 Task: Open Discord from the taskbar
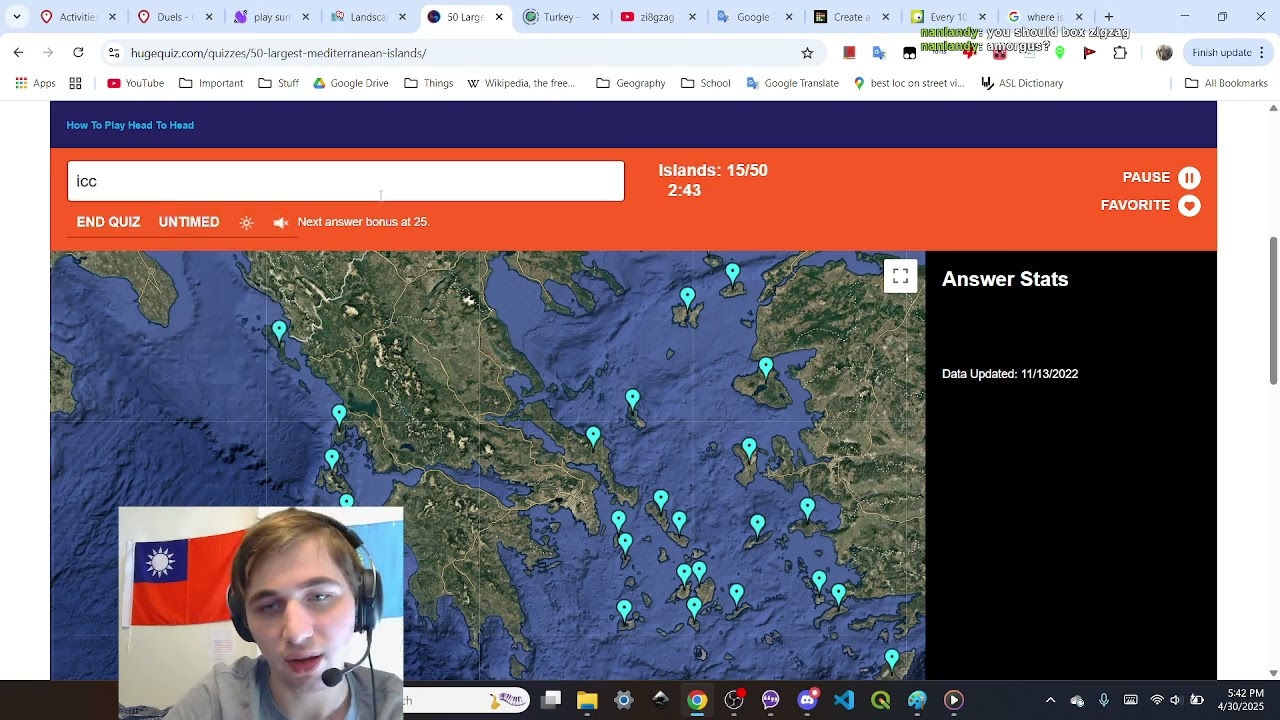[x=807, y=700]
